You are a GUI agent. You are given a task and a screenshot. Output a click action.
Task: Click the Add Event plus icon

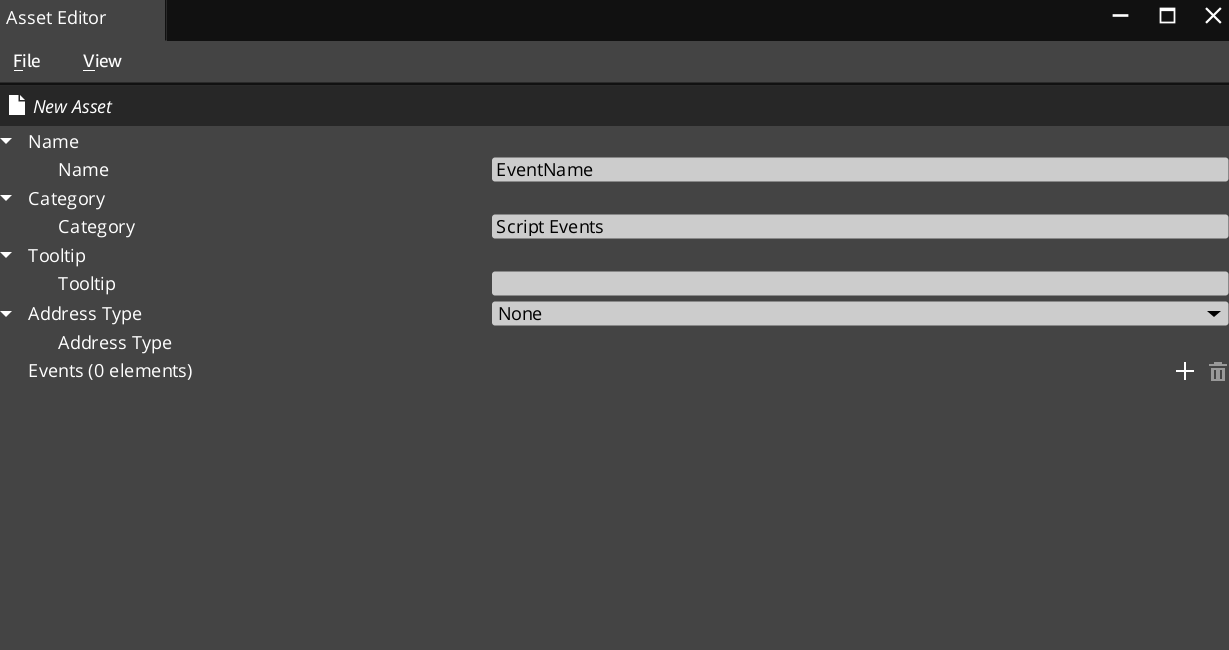[x=1185, y=371]
